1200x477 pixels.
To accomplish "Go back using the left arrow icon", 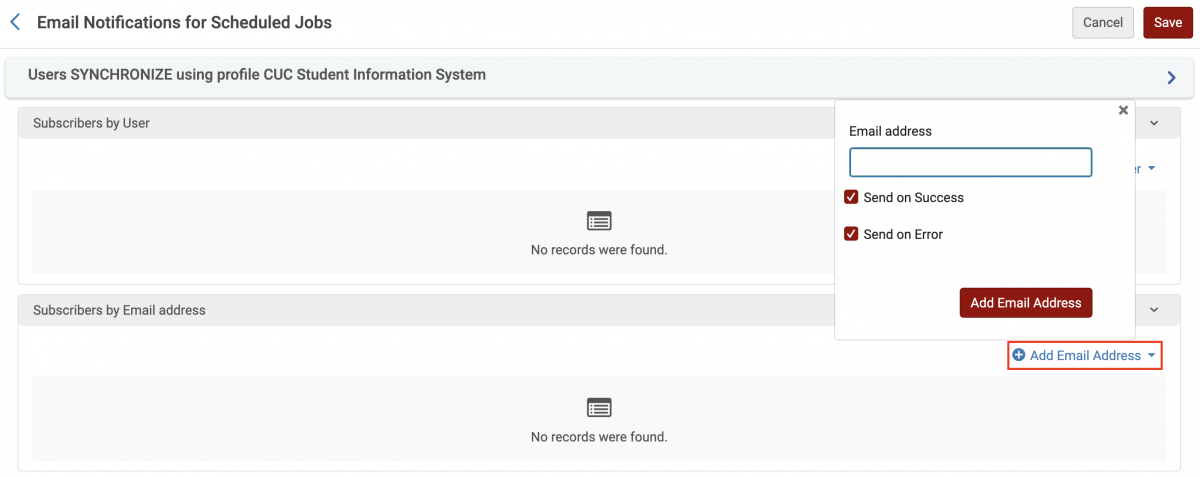I will pos(15,22).
